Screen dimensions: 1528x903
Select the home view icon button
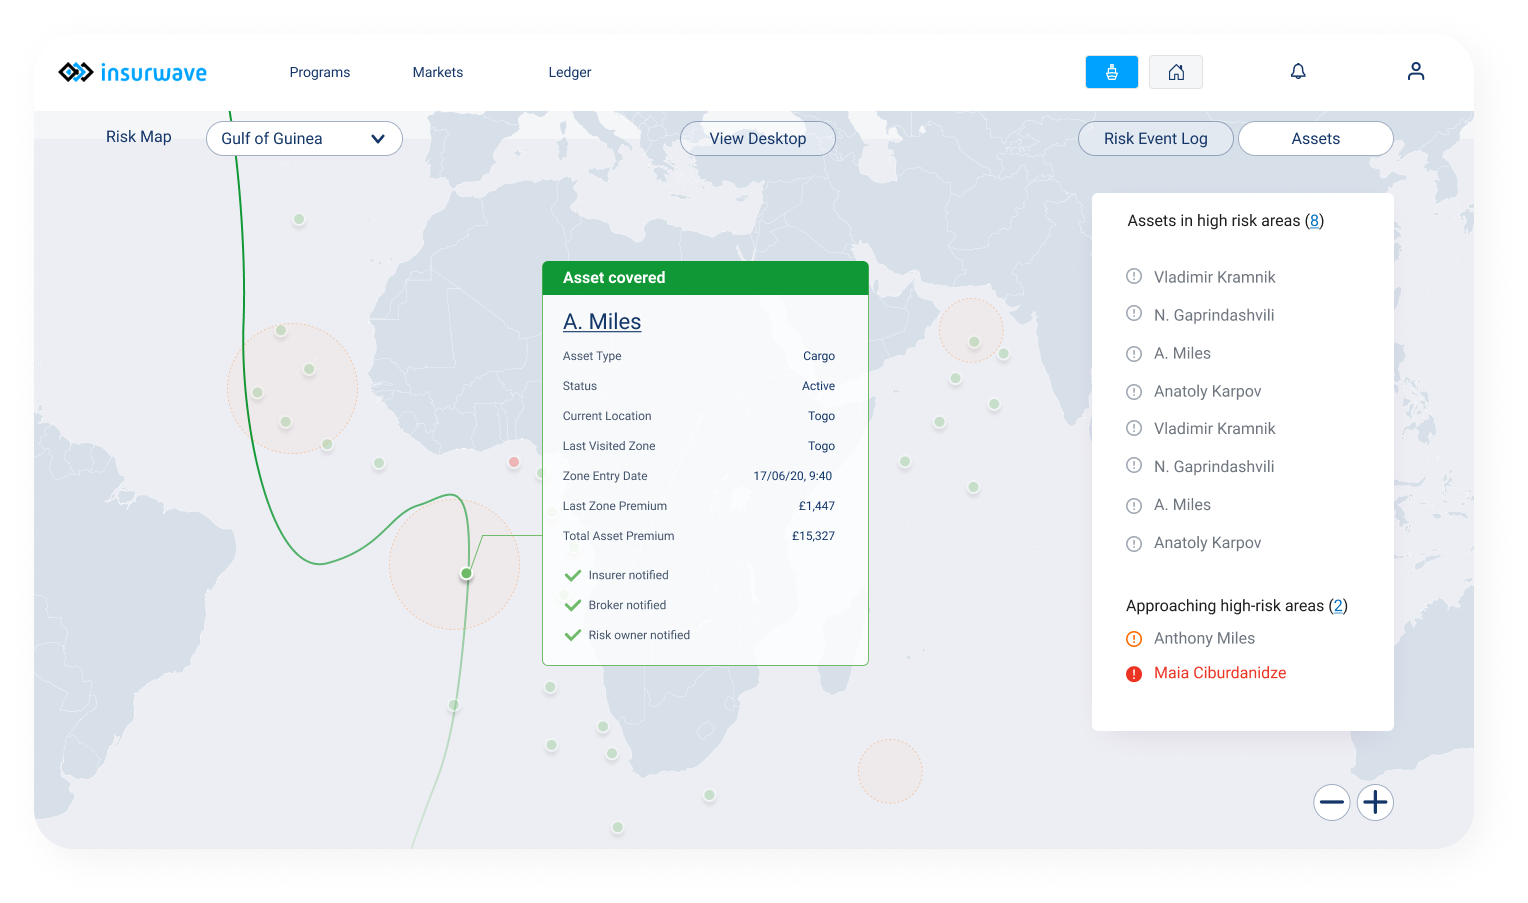pos(1176,72)
